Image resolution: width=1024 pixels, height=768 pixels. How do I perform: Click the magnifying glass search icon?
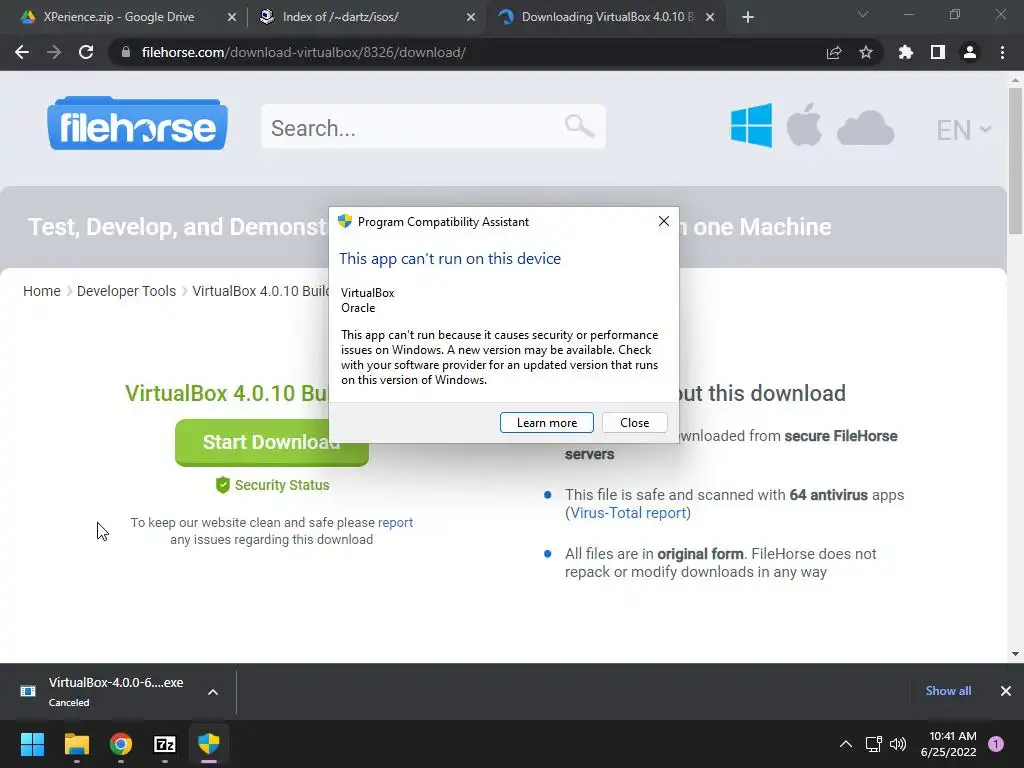coord(579,125)
